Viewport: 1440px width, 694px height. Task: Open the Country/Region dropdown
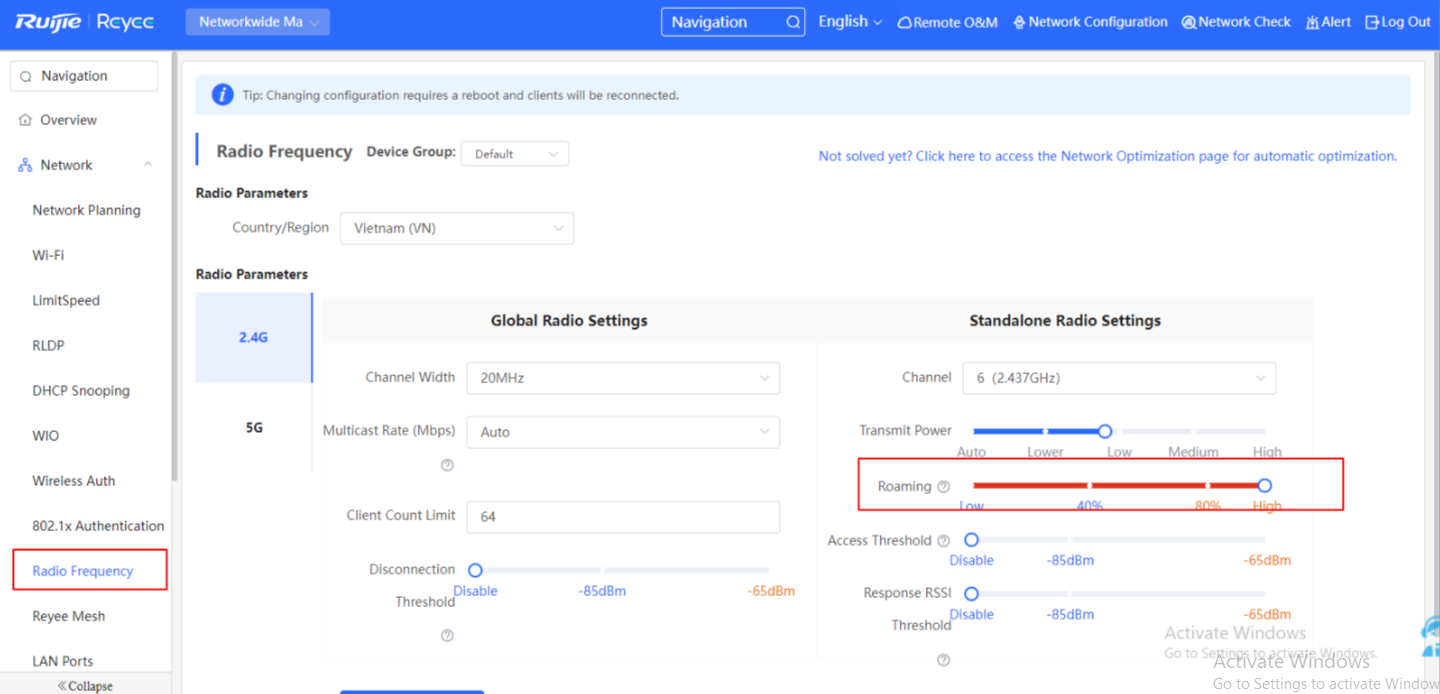click(x=457, y=228)
